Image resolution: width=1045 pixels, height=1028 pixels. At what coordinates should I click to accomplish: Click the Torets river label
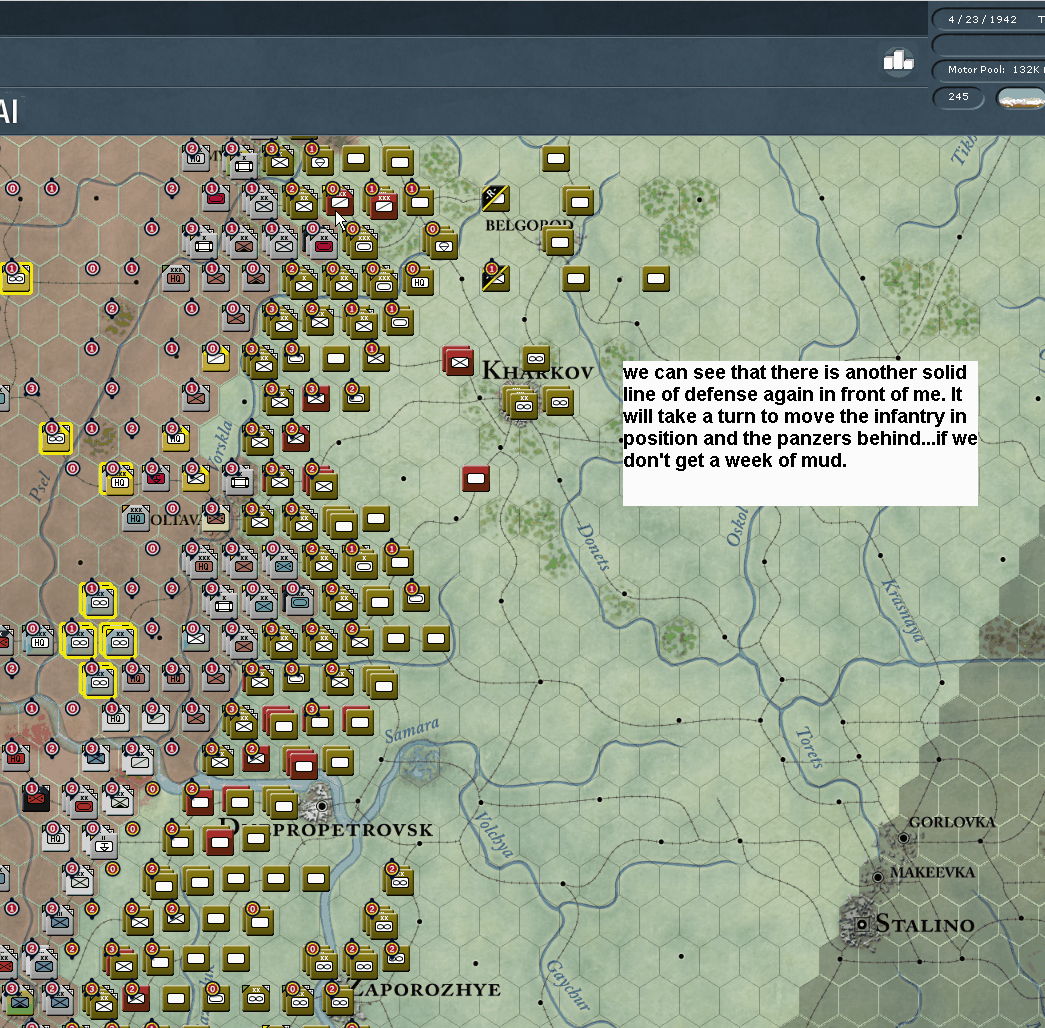[810, 747]
